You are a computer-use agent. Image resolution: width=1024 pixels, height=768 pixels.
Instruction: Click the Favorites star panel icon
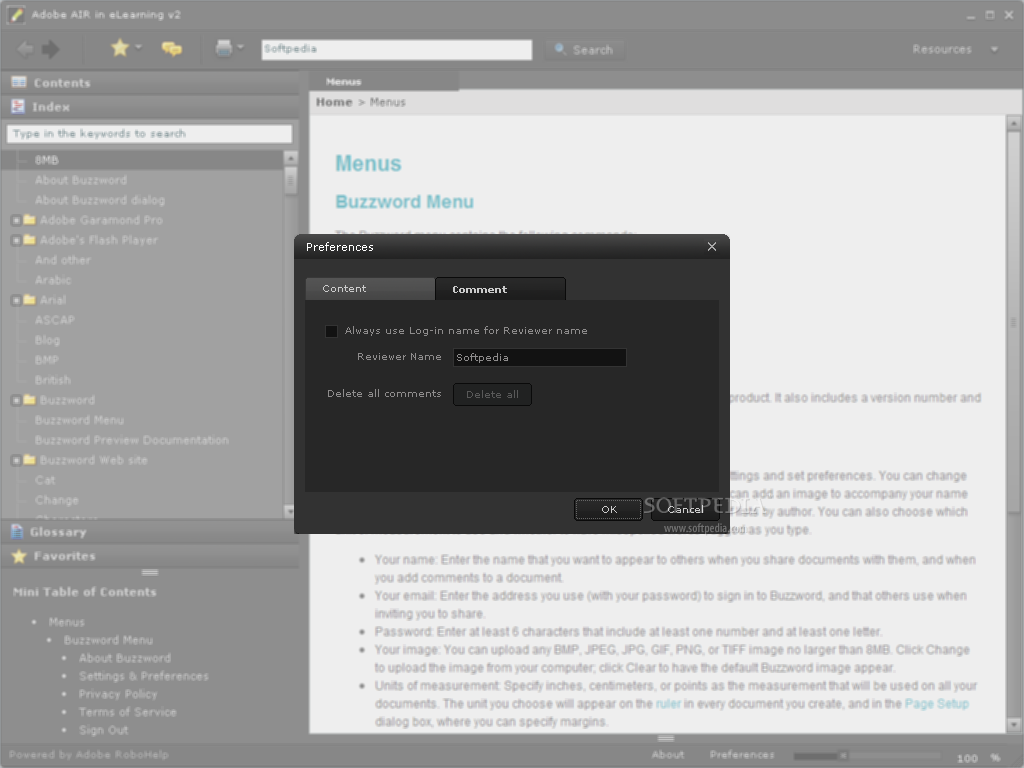[19, 556]
